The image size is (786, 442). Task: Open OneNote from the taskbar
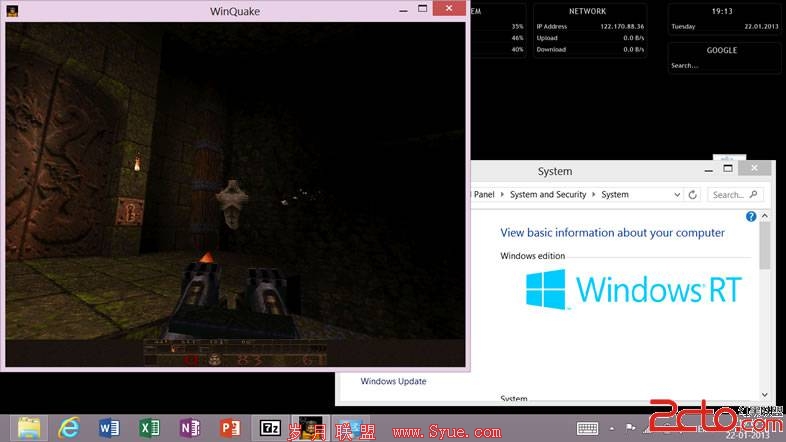click(189, 428)
